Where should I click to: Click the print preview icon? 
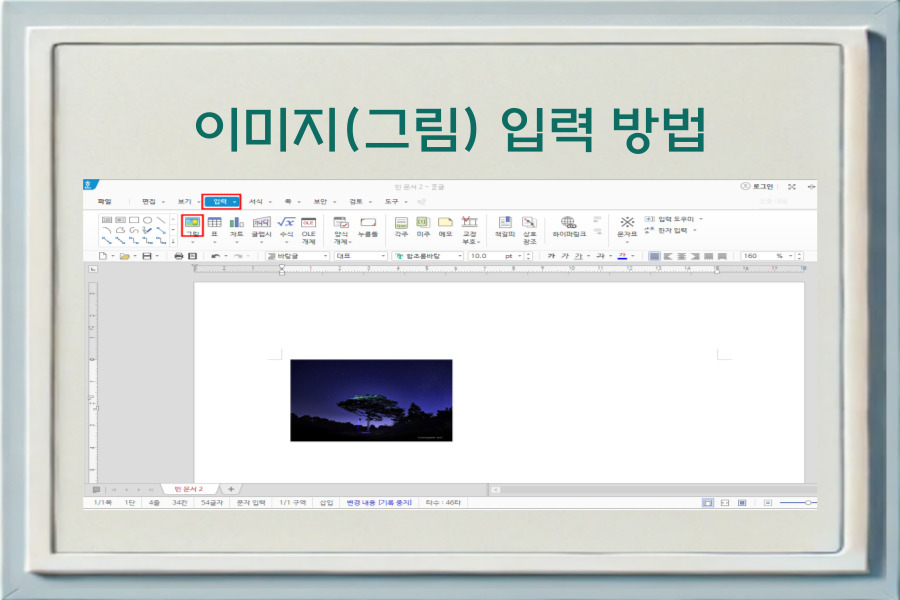pyautogui.click(x=193, y=256)
